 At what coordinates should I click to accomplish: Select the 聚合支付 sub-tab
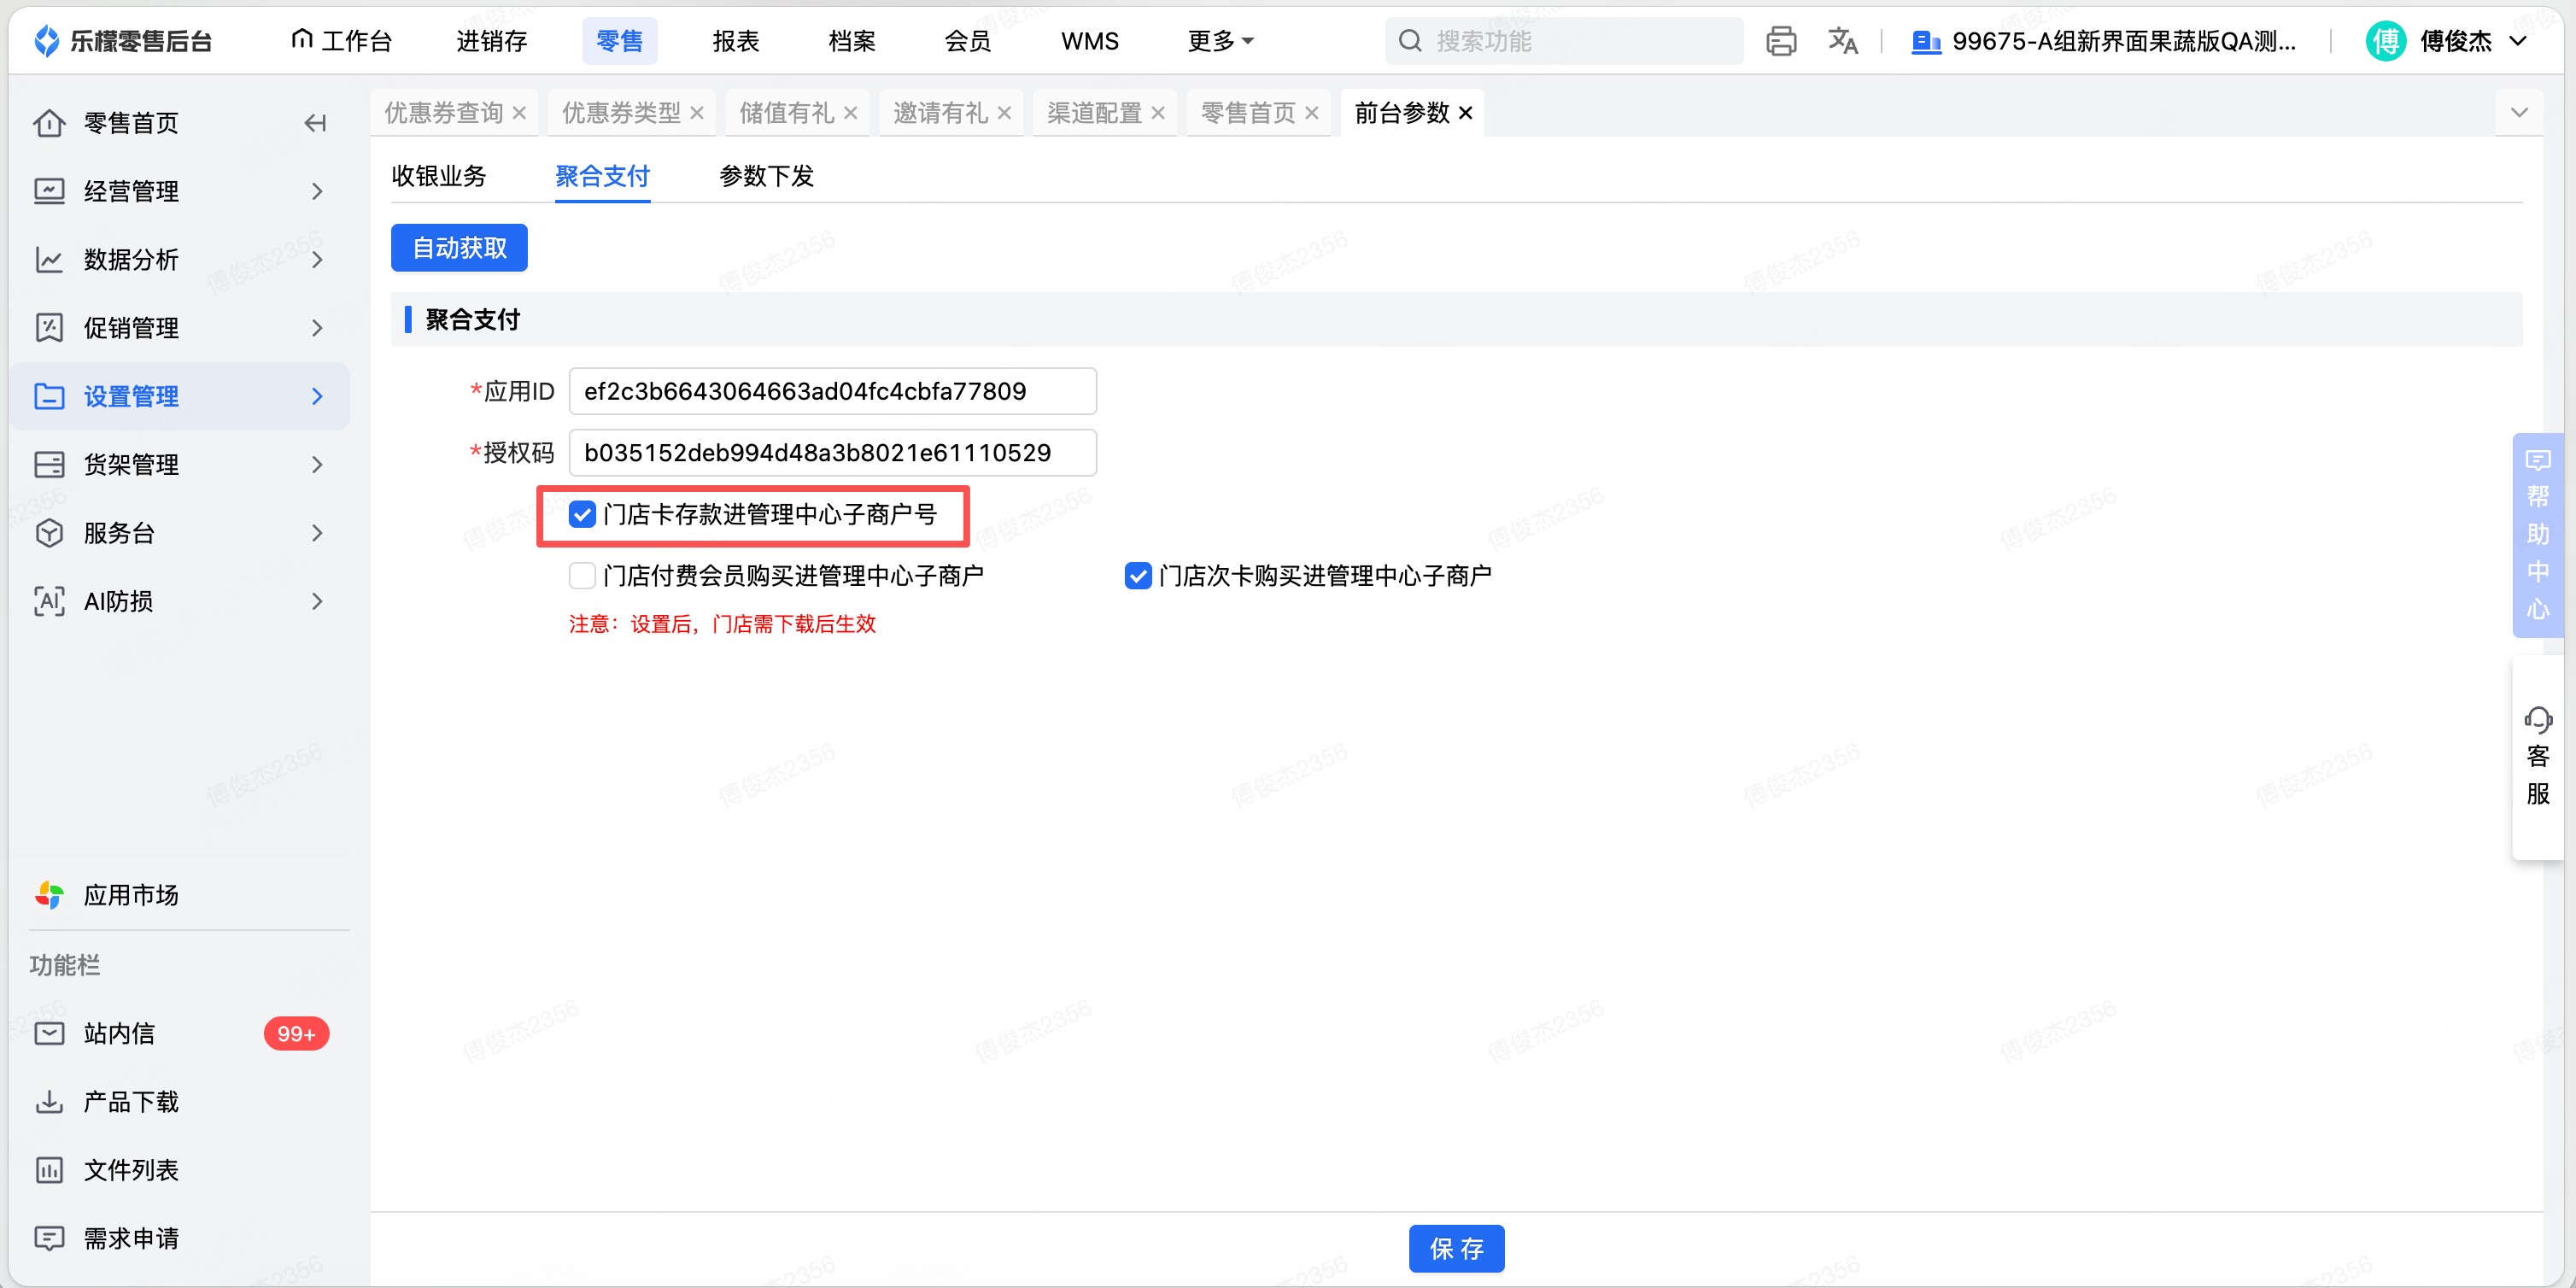[x=603, y=177]
